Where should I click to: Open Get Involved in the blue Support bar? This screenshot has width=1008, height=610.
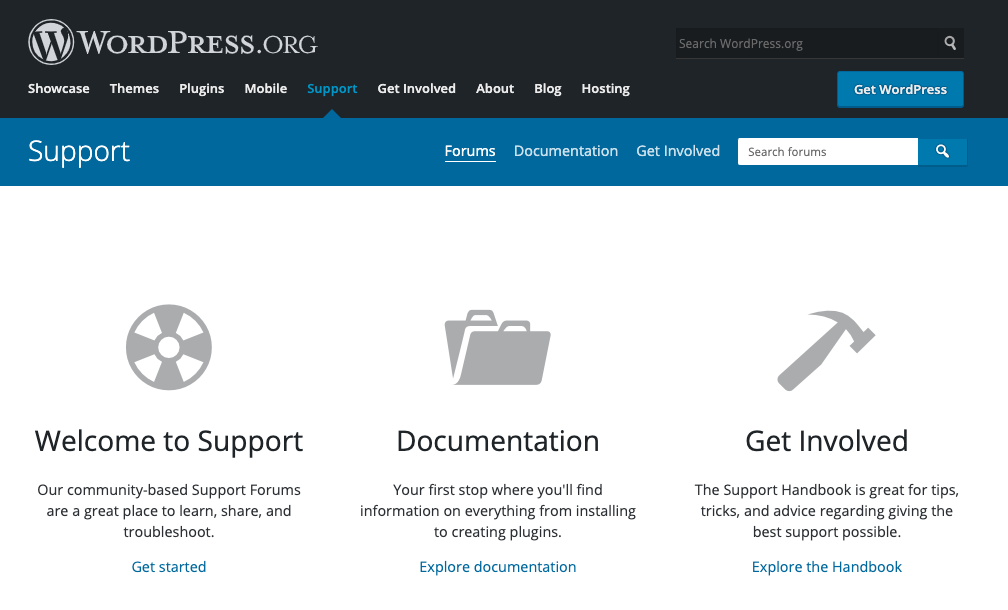[678, 151]
